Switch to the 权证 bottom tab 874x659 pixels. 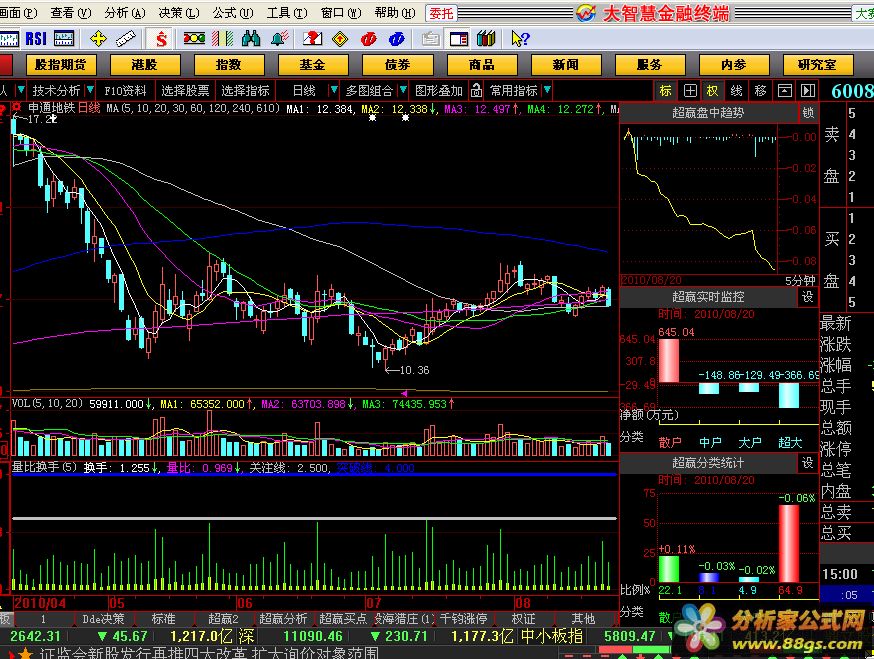(x=523, y=619)
